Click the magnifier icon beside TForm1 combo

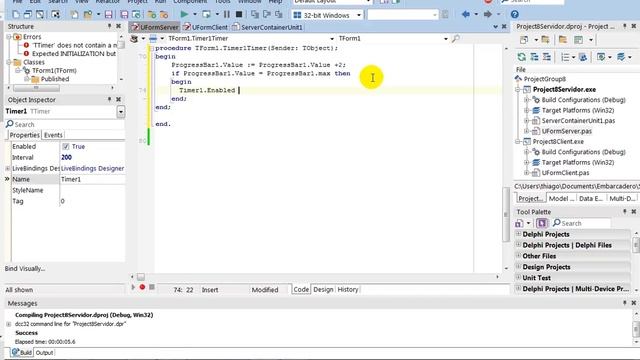[456, 38]
